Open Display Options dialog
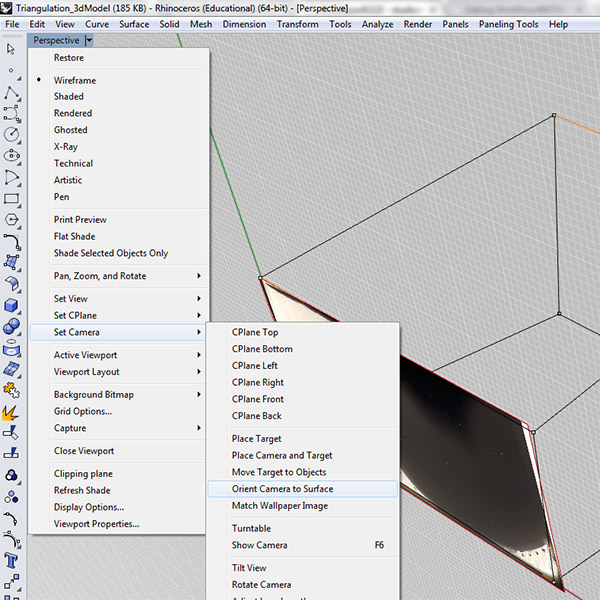The width and height of the screenshot is (600, 600). point(89,507)
